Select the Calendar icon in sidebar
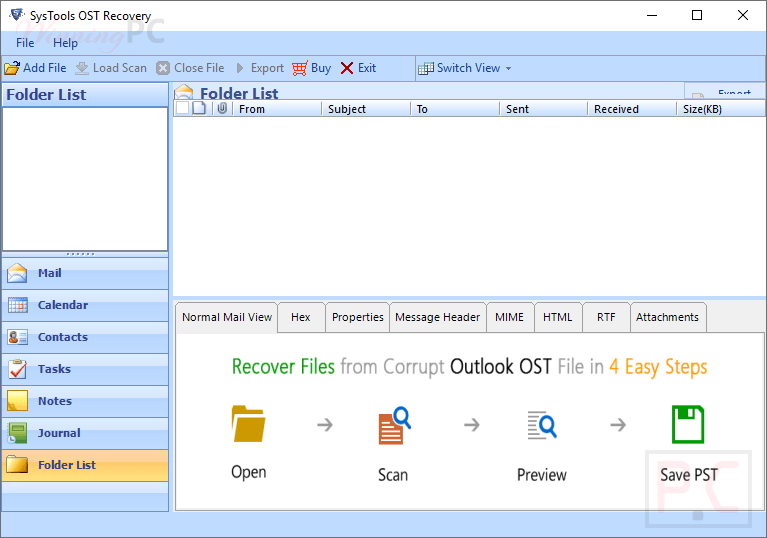 pos(18,305)
